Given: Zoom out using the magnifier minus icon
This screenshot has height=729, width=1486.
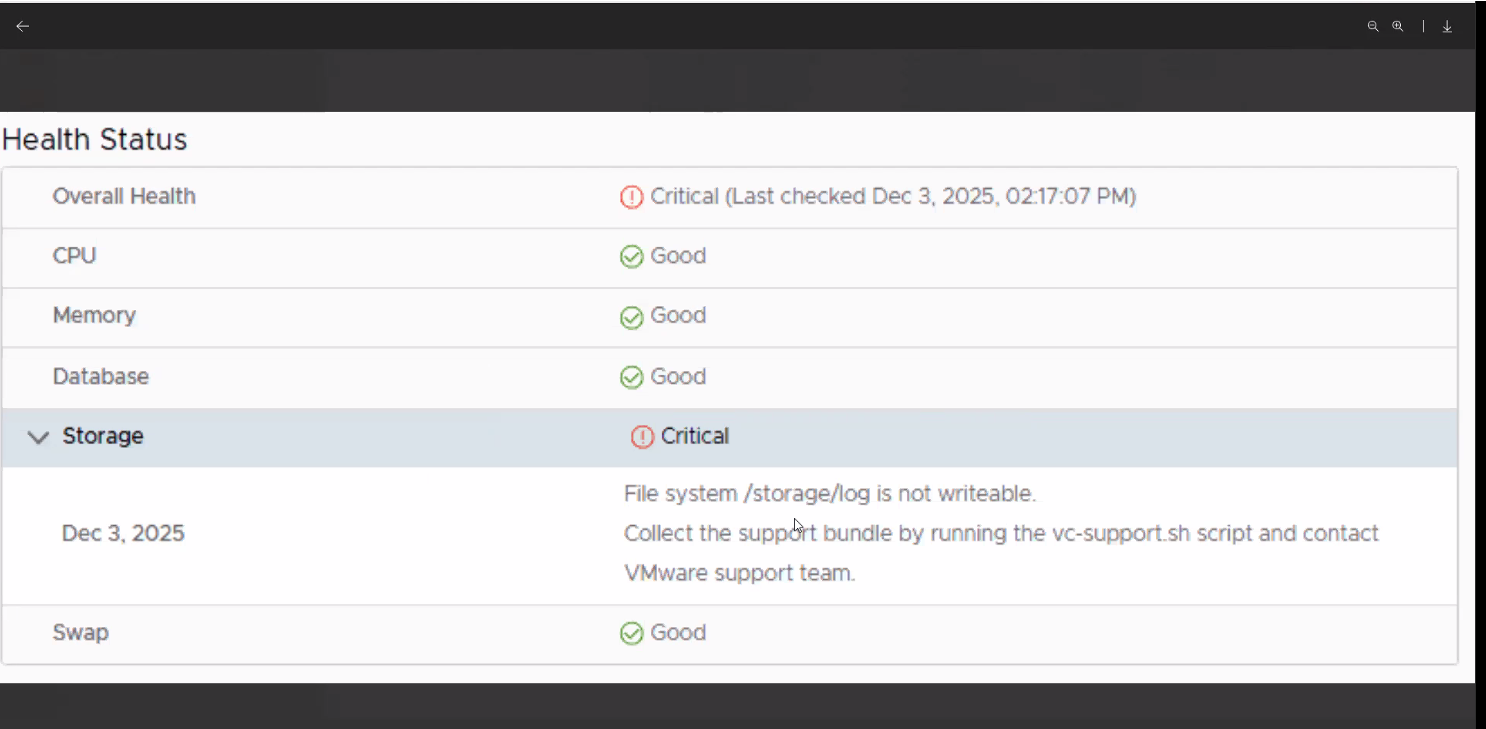Looking at the screenshot, I should 1373,27.
